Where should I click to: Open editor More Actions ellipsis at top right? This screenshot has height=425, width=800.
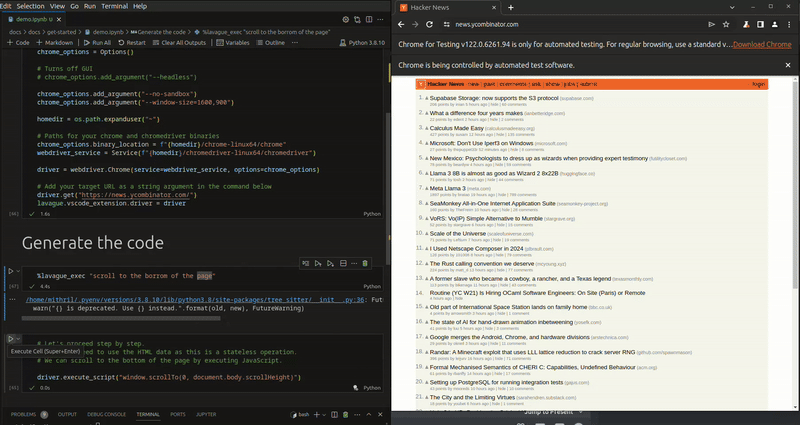coord(380,19)
